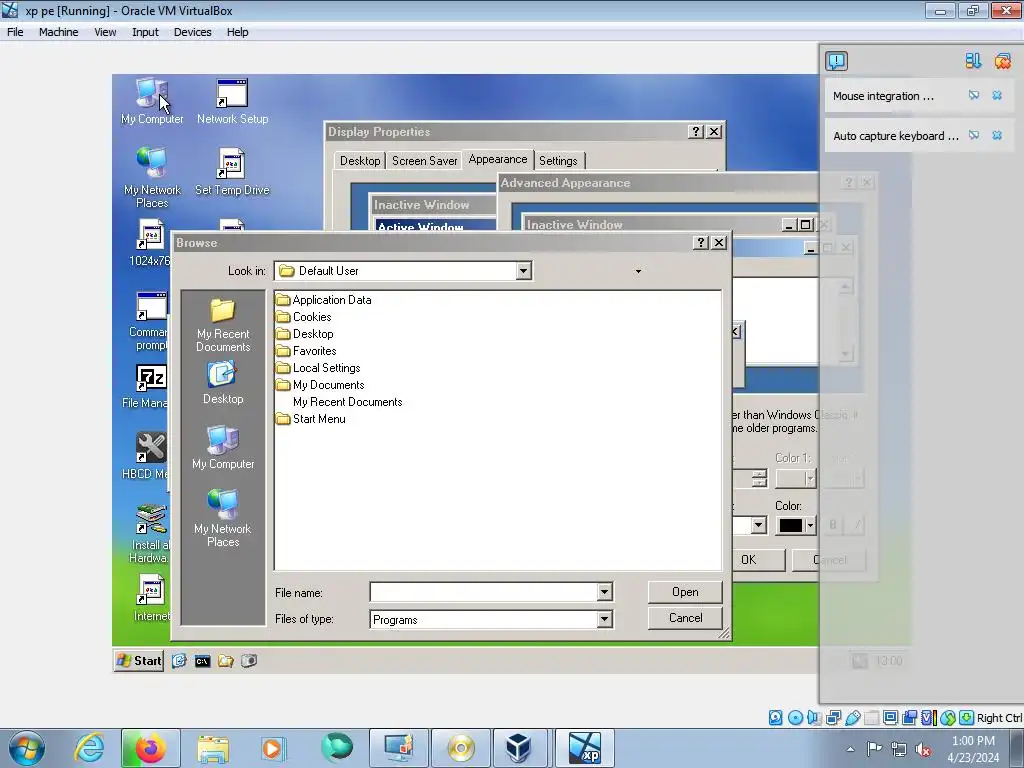The image size is (1024, 768).
Task: Open the Color dropdown in Advanced Appearance
Action: pyautogui.click(x=810, y=526)
